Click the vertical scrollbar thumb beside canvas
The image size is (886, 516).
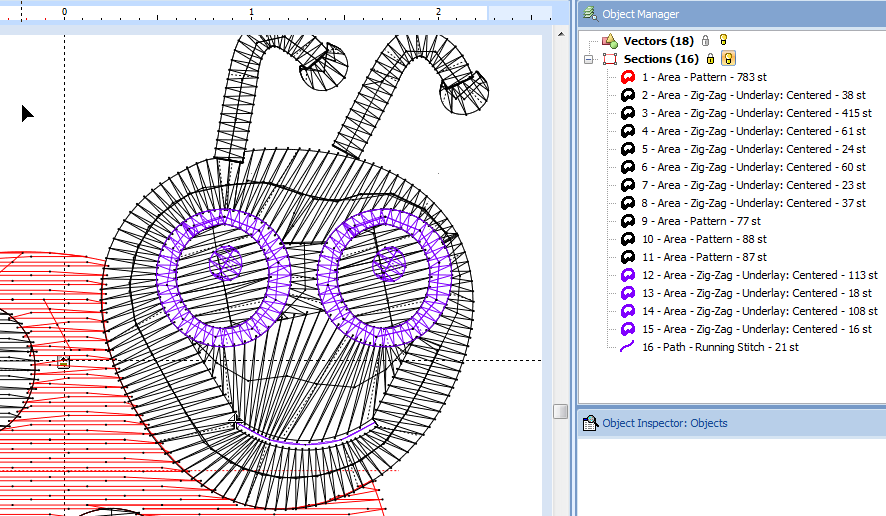[x=560, y=411]
